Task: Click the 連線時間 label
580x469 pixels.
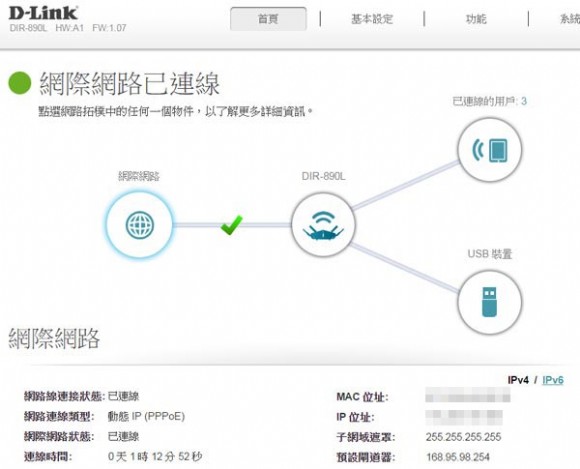Action: pyautogui.click(x=48, y=456)
